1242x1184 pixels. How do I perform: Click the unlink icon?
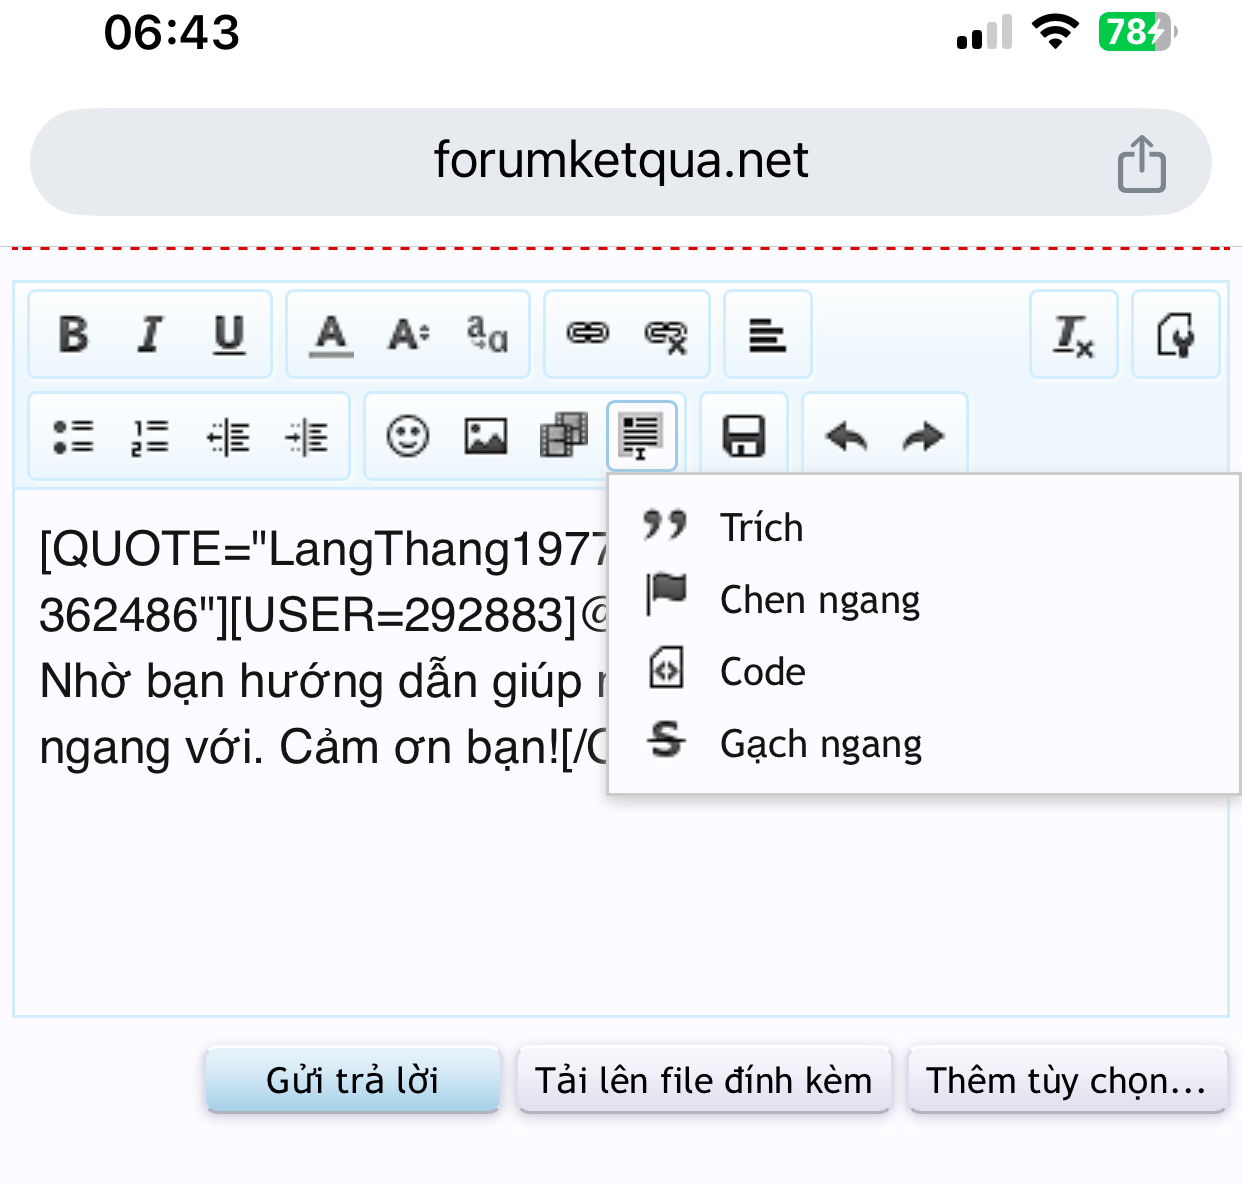pyautogui.click(x=666, y=336)
